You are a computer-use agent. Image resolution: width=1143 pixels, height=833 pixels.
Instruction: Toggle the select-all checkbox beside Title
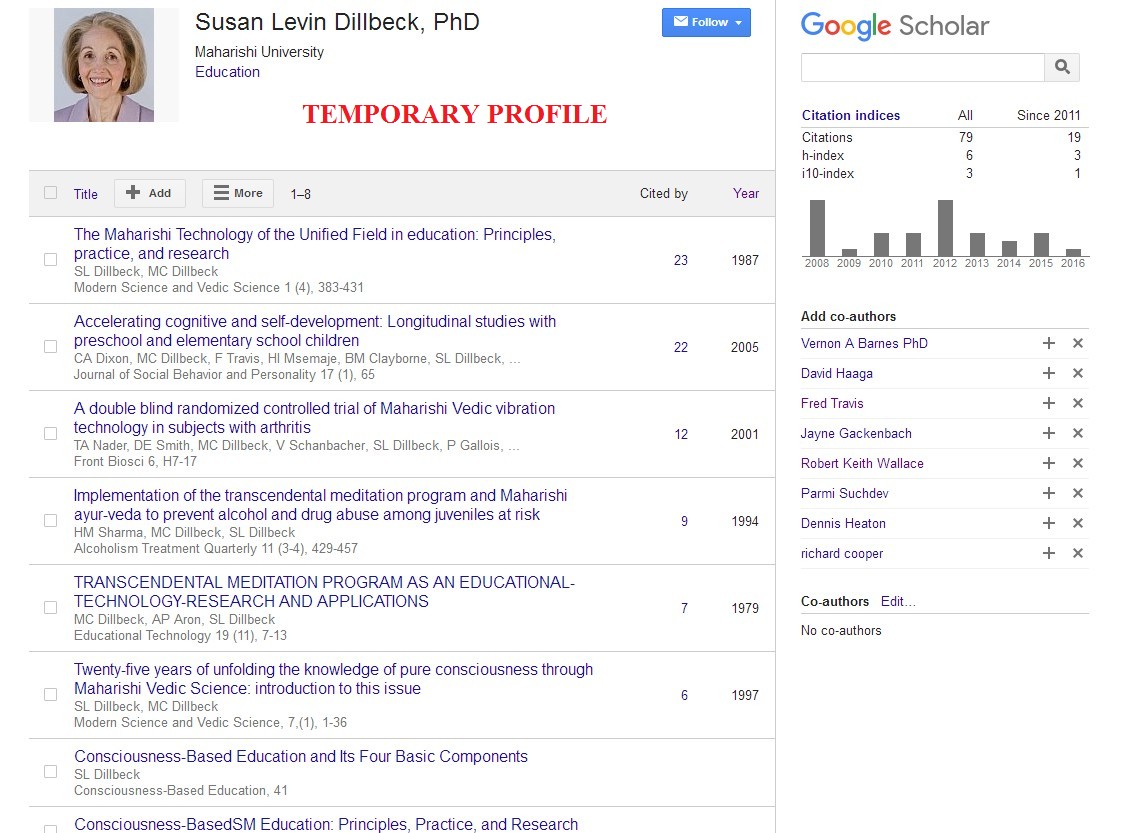pyautogui.click(x=50, y=192)
